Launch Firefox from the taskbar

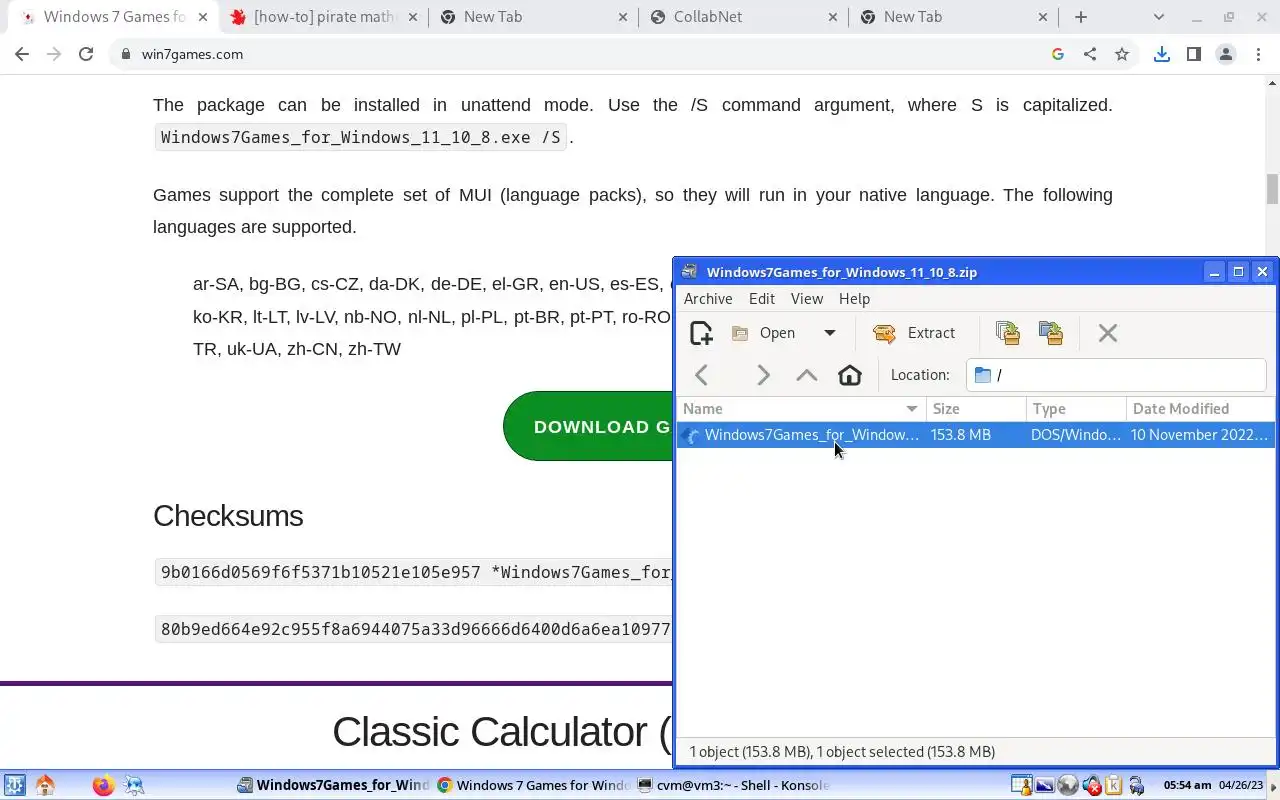[x=102, y=786]
